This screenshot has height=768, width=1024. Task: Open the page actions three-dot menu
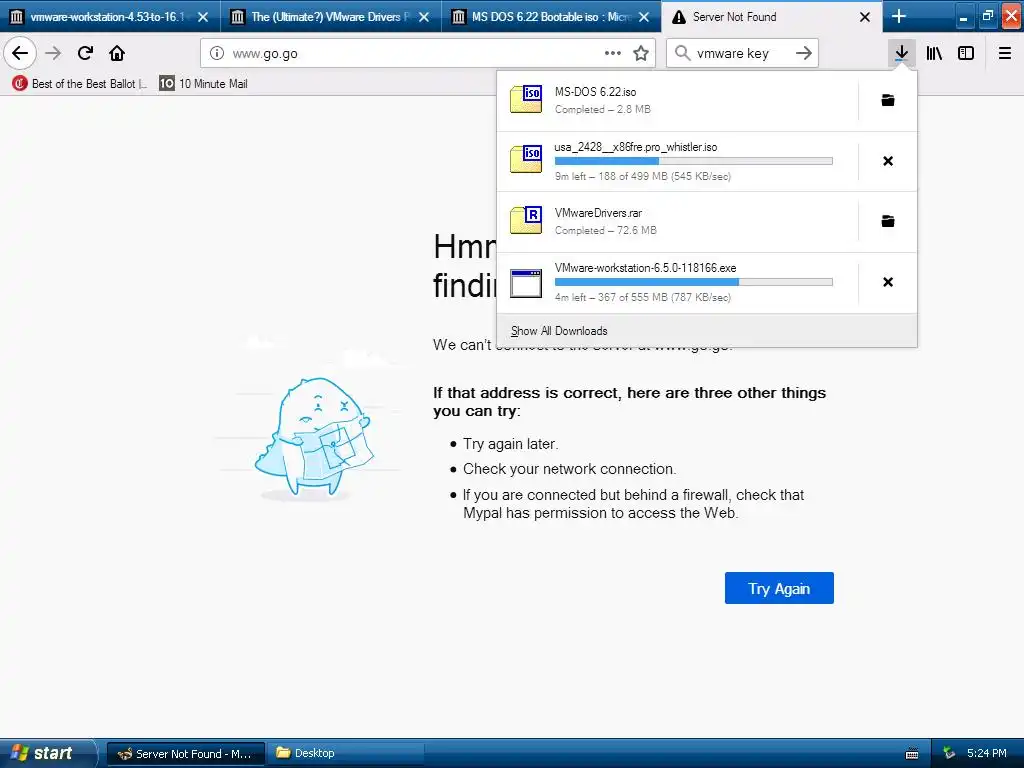pyautogui.click(x=613, y=53)
